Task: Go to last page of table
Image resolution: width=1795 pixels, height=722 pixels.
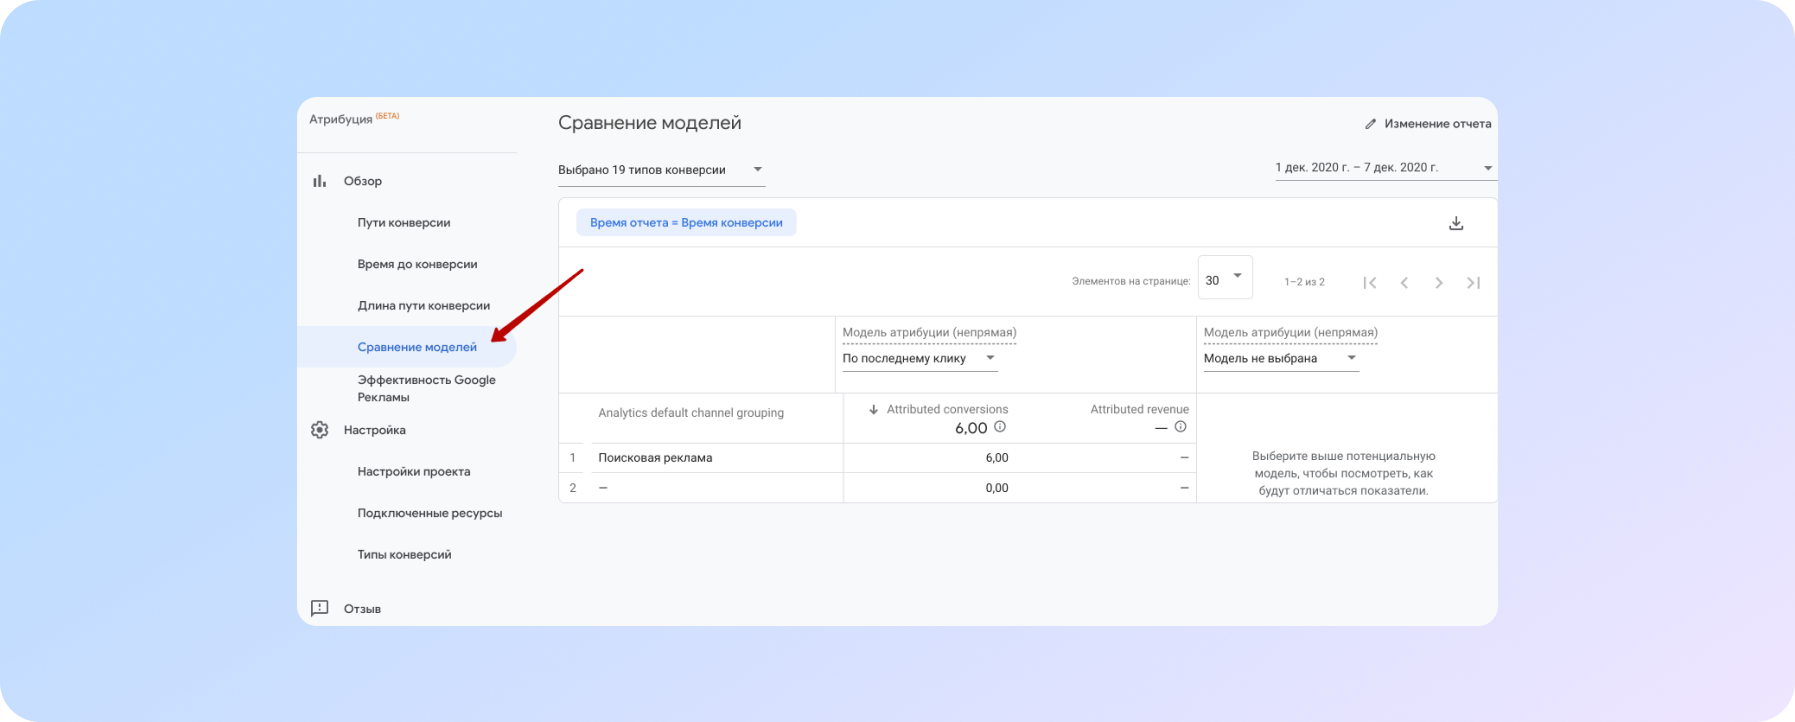Action: click(x=1473, y=283)
